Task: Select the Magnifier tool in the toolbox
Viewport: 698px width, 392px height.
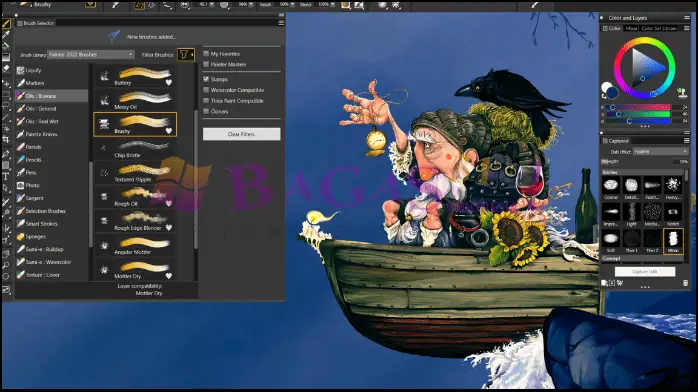Action: tap(6, 266)
